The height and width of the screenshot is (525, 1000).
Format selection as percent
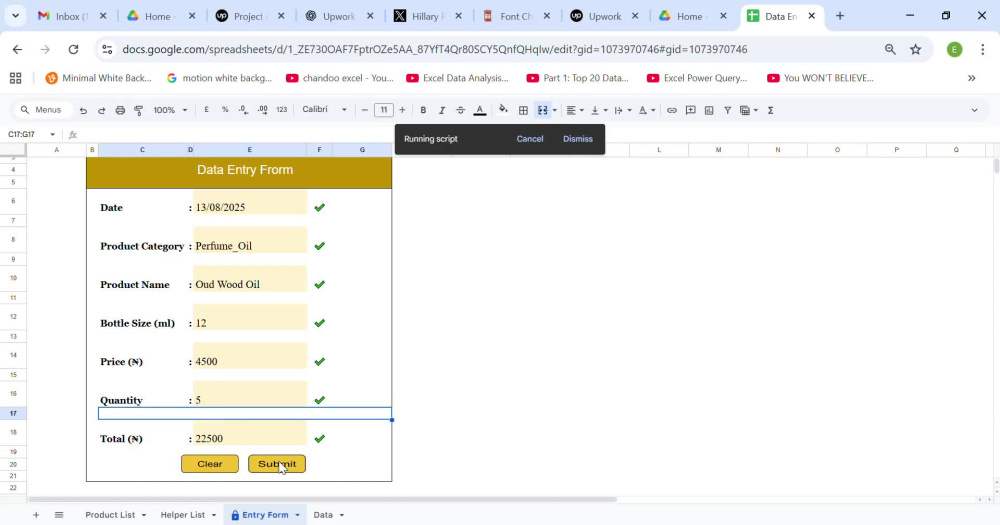(224, 110)
